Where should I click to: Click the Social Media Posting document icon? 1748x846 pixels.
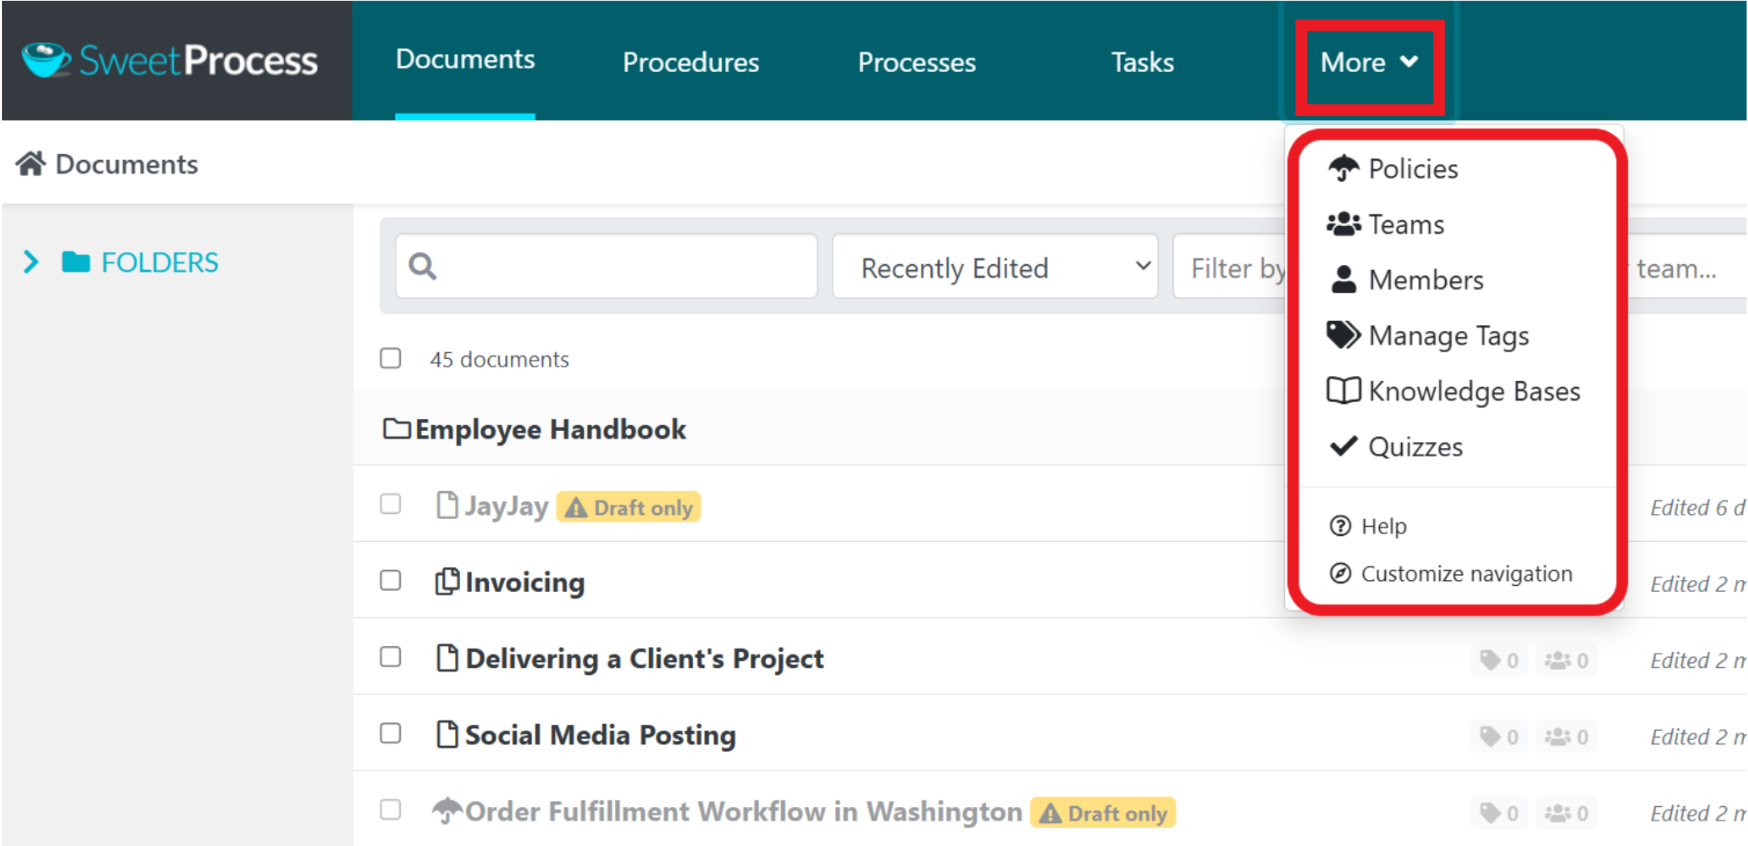447,734
